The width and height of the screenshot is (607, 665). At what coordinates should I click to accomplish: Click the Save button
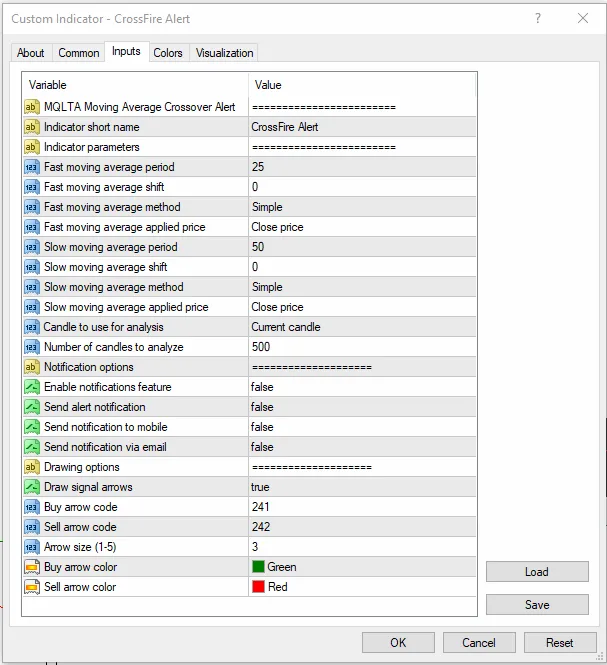[x=537, y=604]
